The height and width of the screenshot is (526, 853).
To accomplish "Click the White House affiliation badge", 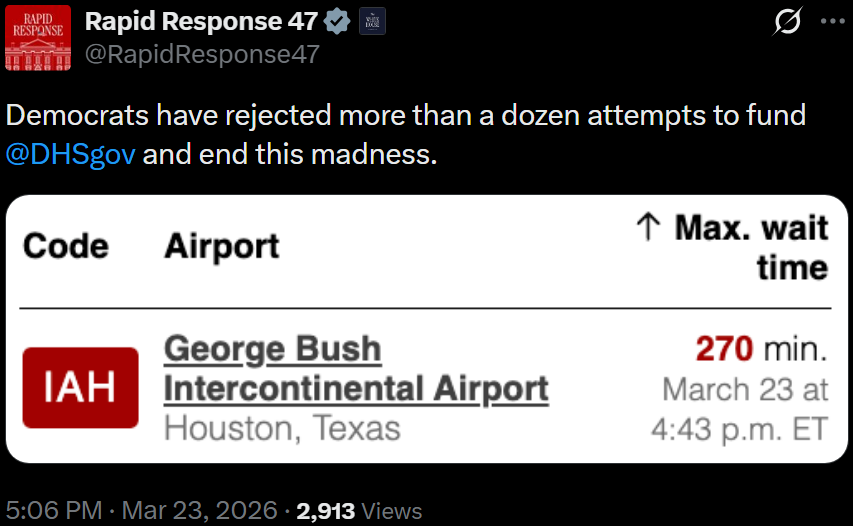I will pyautogui.click(x=371, y=21).
